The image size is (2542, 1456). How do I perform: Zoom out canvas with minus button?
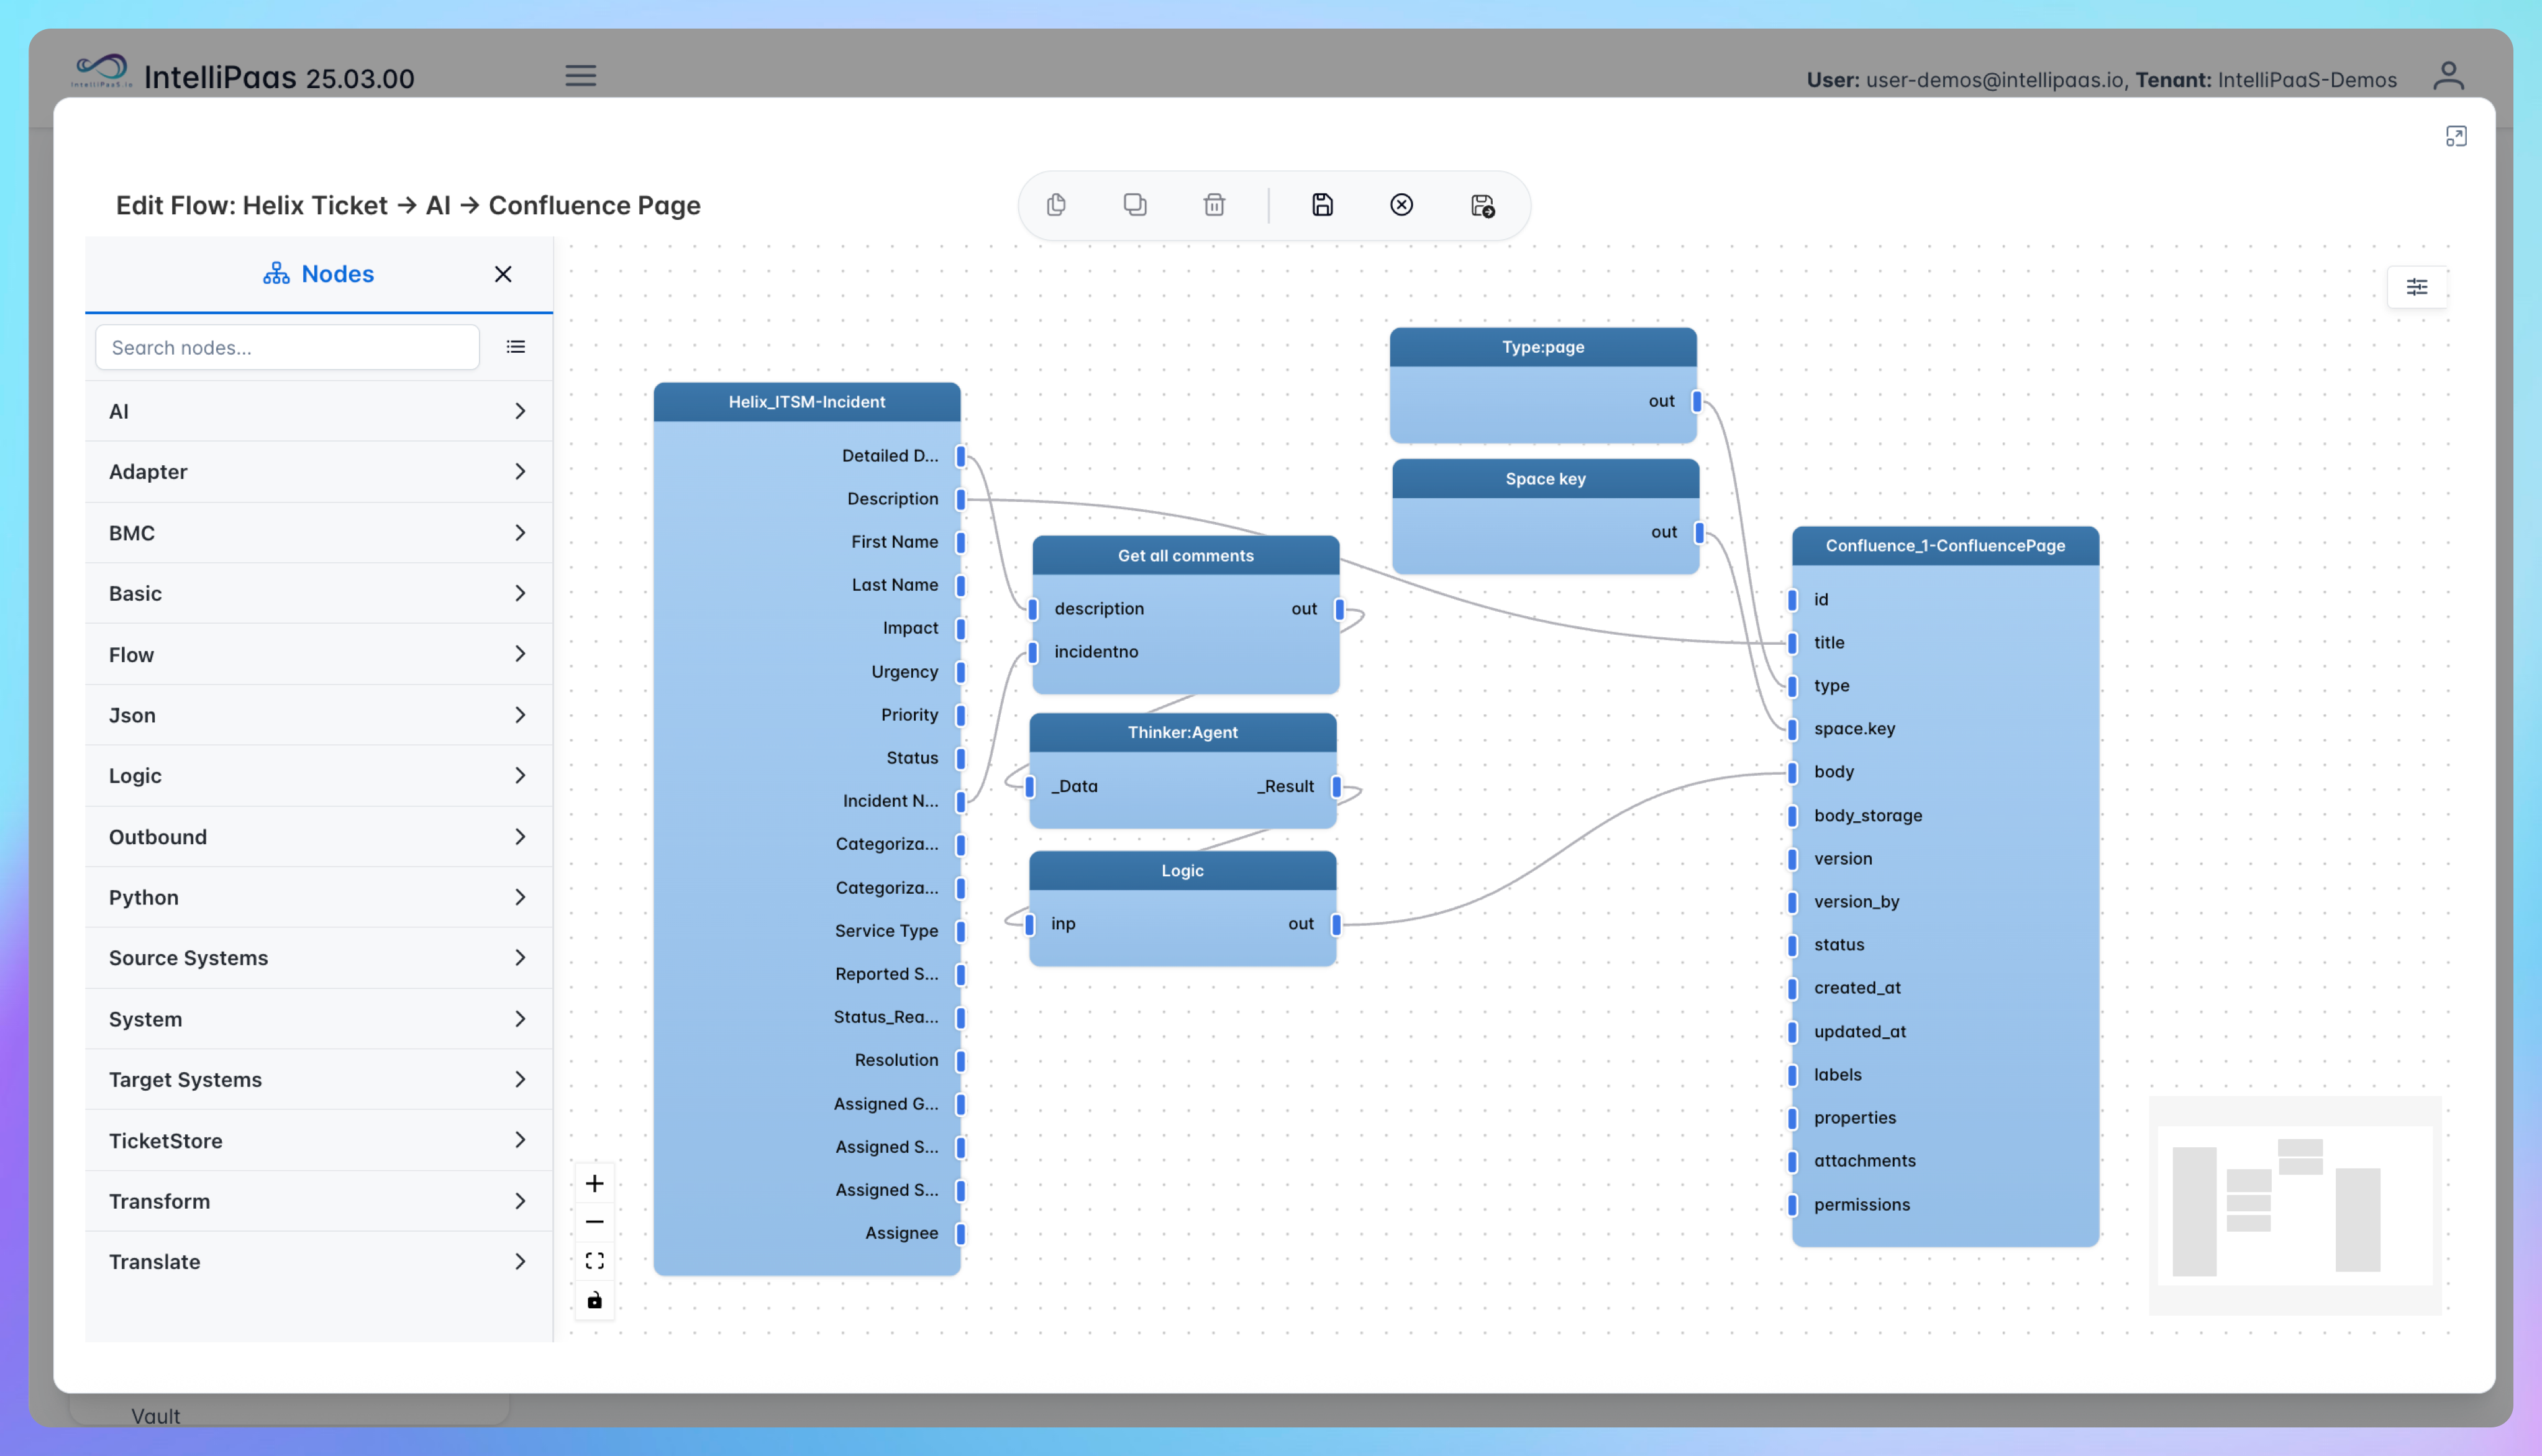click(595, 1222)
